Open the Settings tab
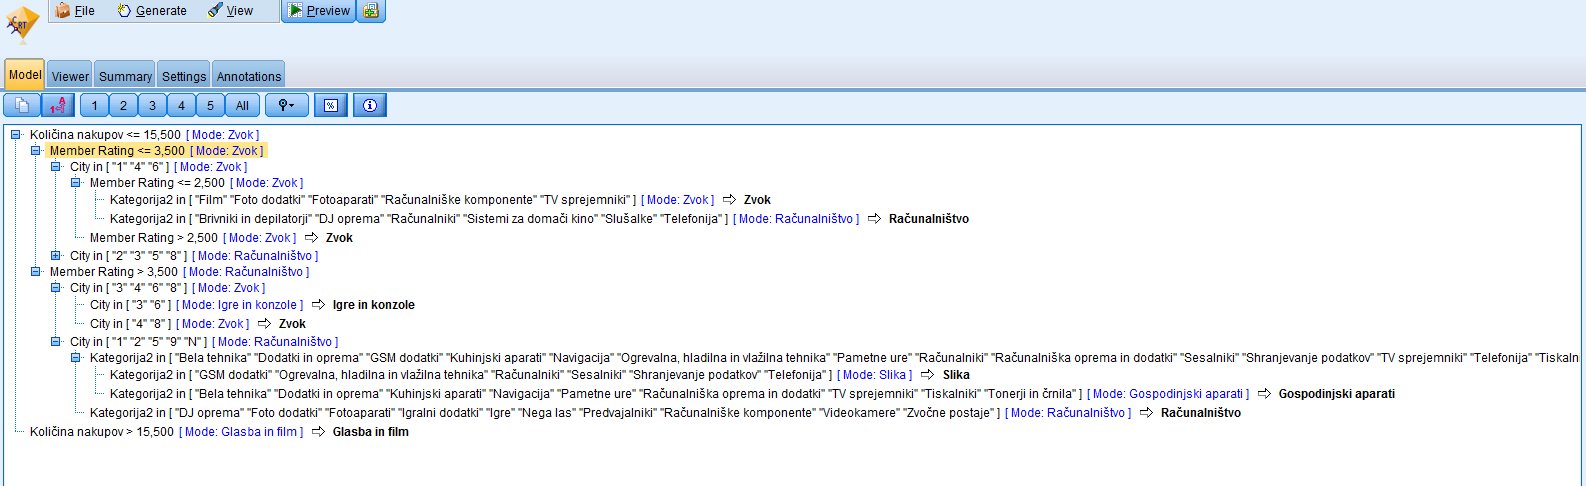The height and width of the screenshot is (486, 1586). (x=184, y=76)
